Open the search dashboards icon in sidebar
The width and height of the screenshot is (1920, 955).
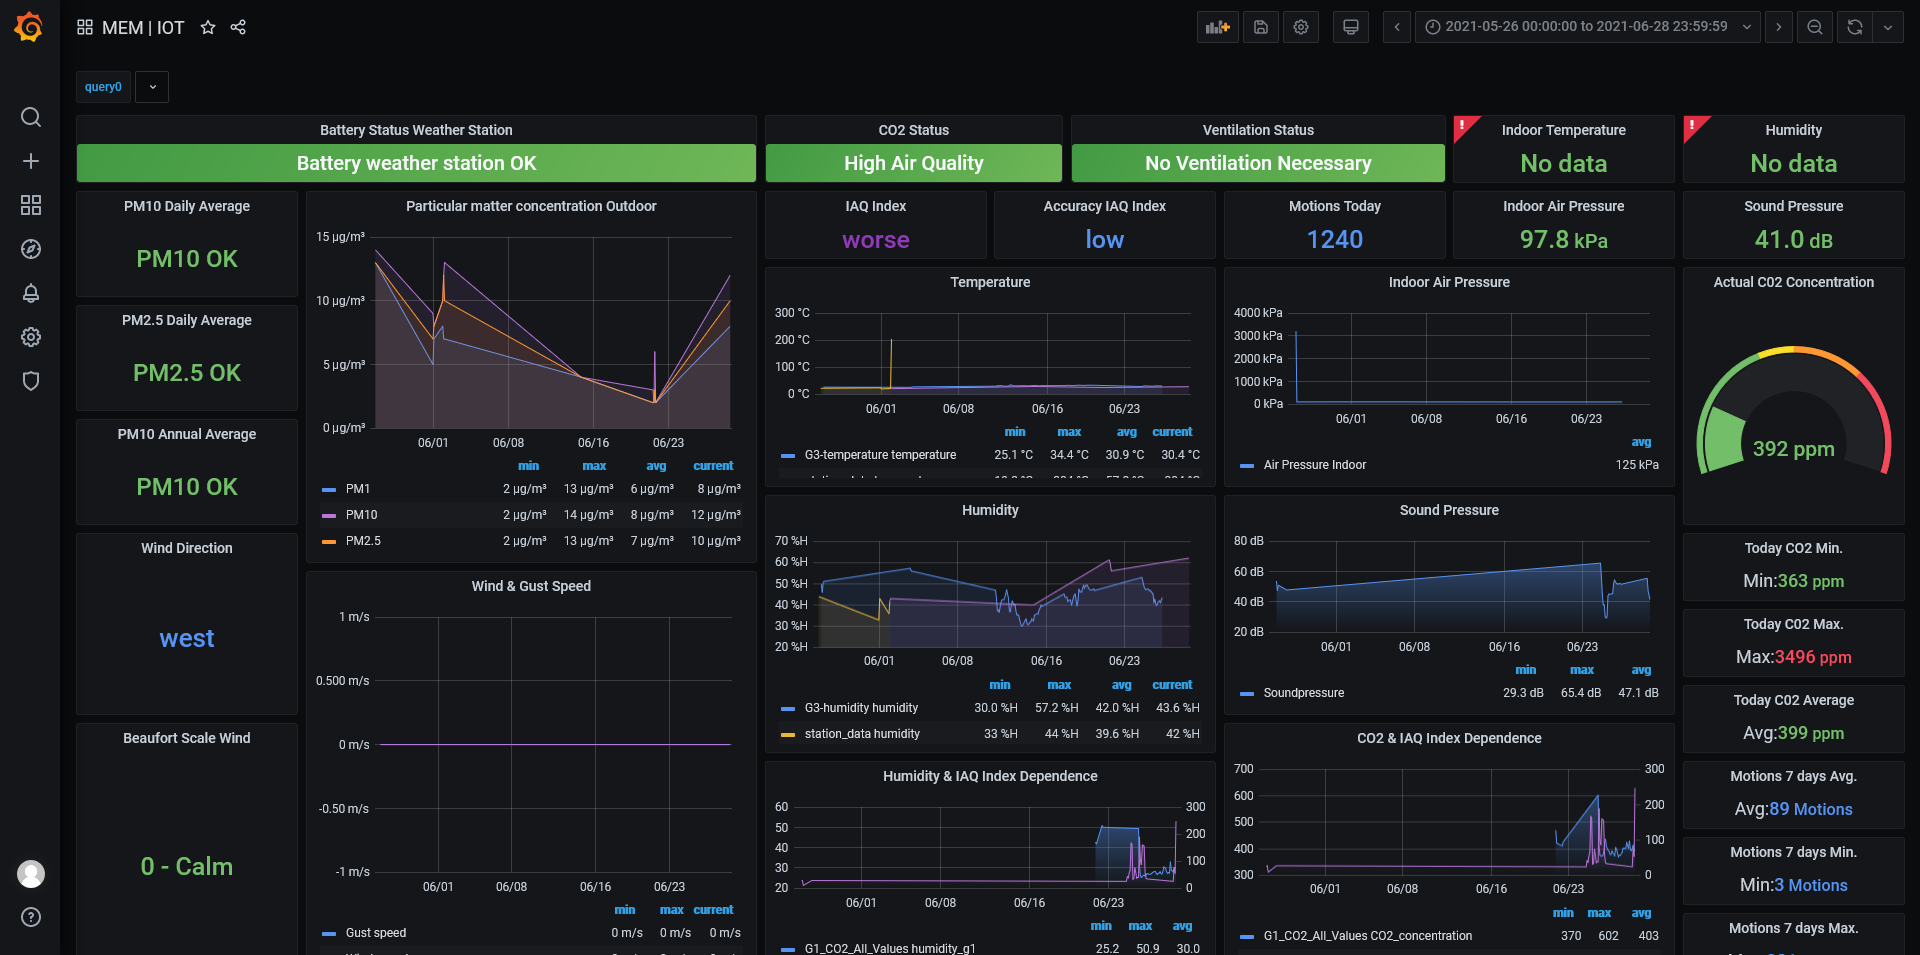31,117
